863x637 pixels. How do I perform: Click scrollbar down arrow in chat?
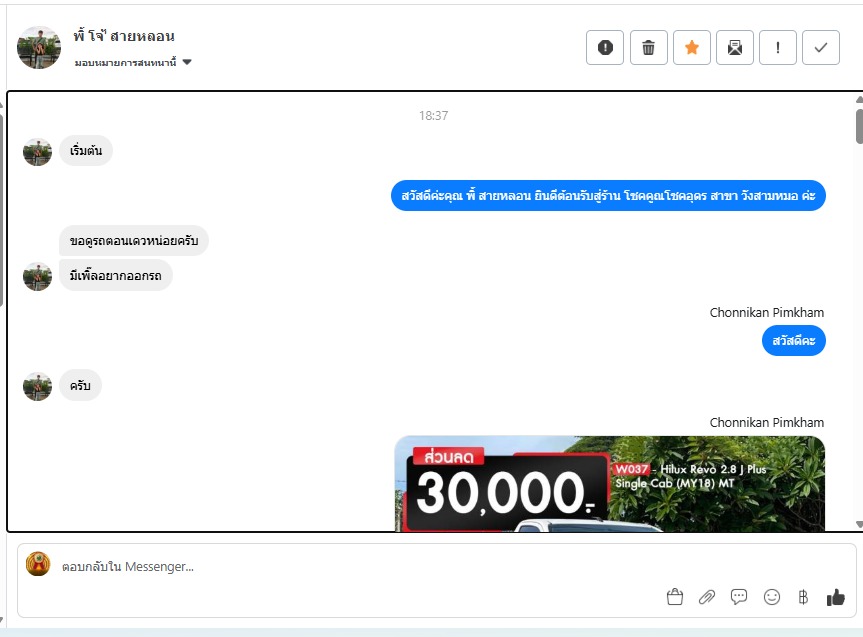[859, 525]
